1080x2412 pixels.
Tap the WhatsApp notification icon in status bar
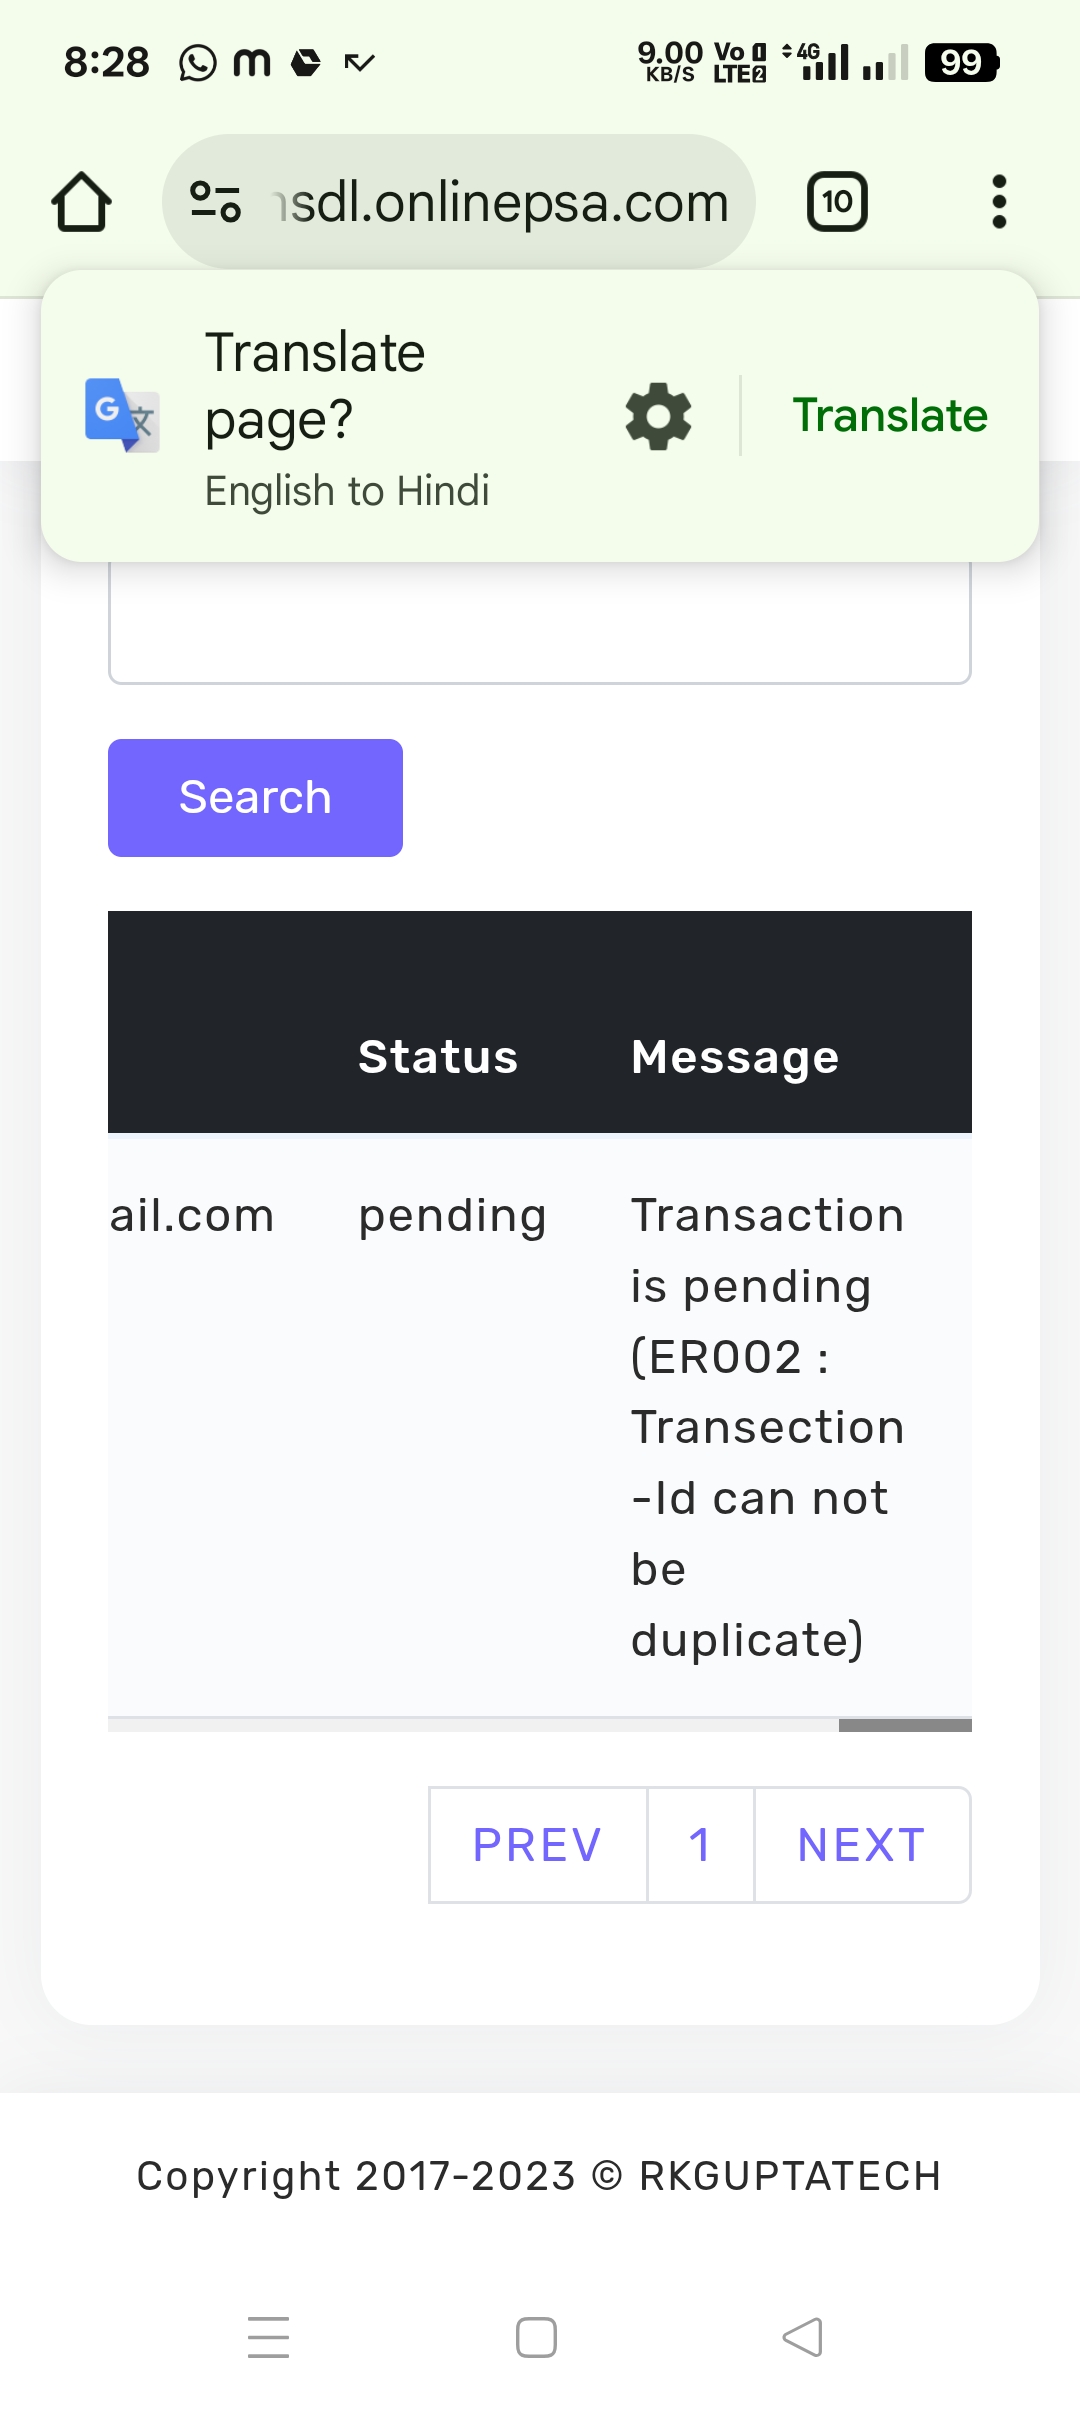pos(197,63)
